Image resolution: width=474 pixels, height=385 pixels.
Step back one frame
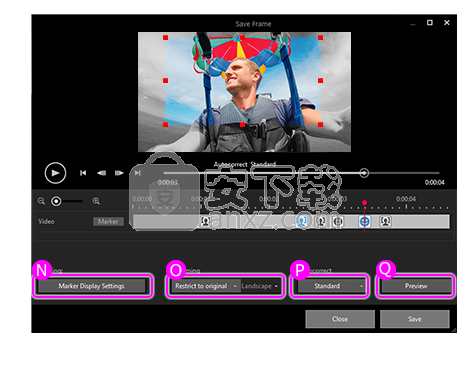[101, 173]
